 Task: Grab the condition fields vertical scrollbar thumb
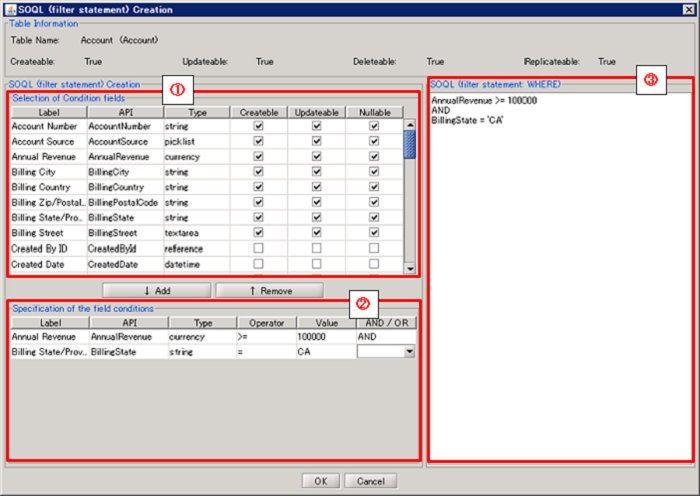click(409, 145)
